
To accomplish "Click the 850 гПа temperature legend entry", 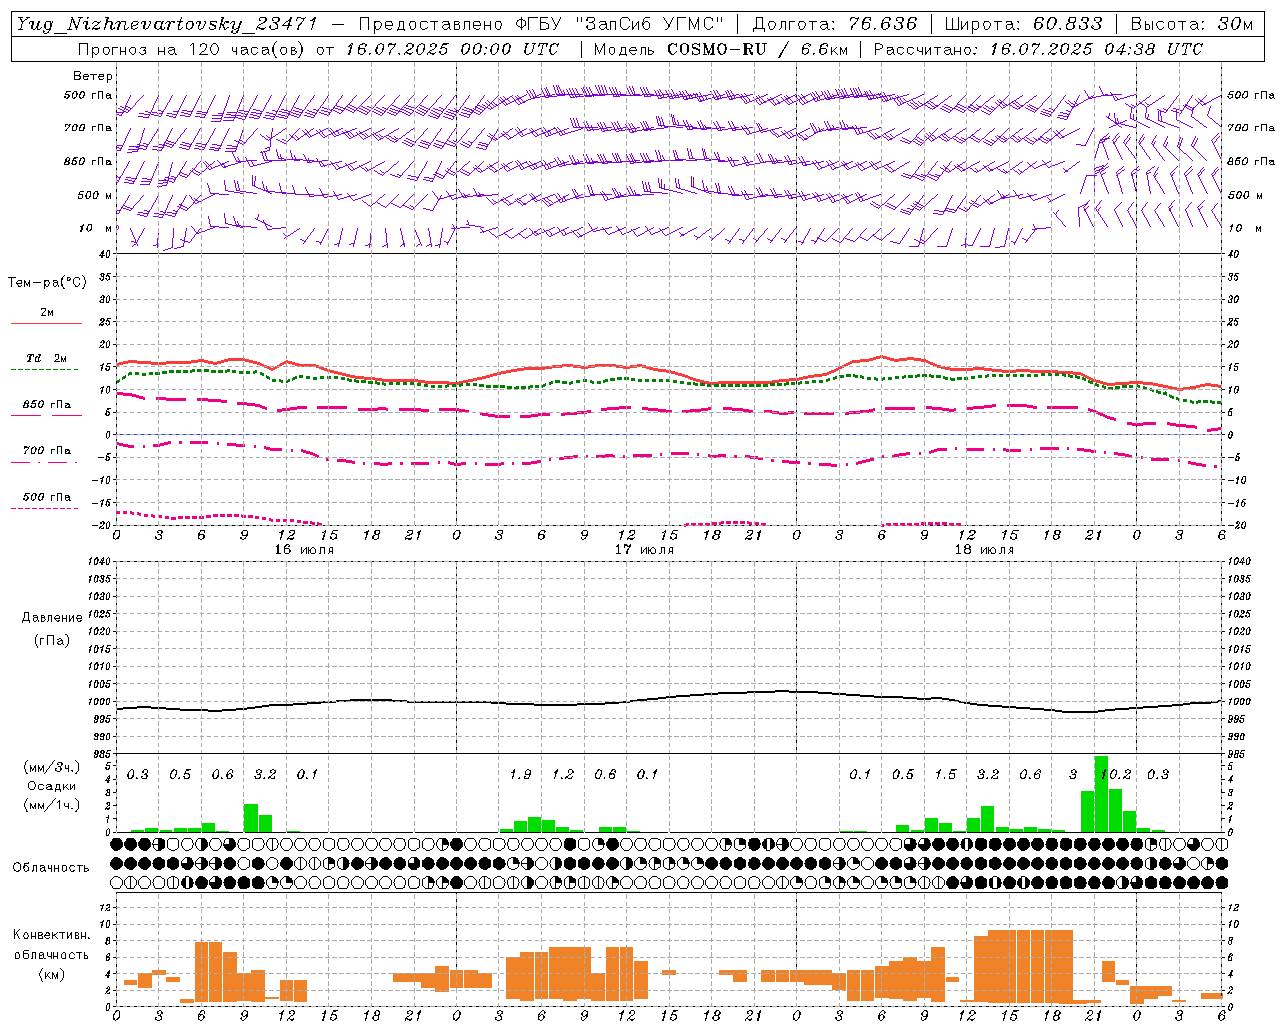I will [x=47, y=405].
